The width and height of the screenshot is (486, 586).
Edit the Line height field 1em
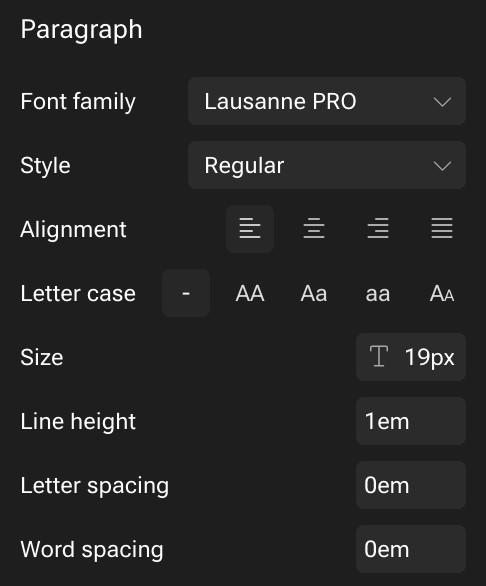coord(411,421)
